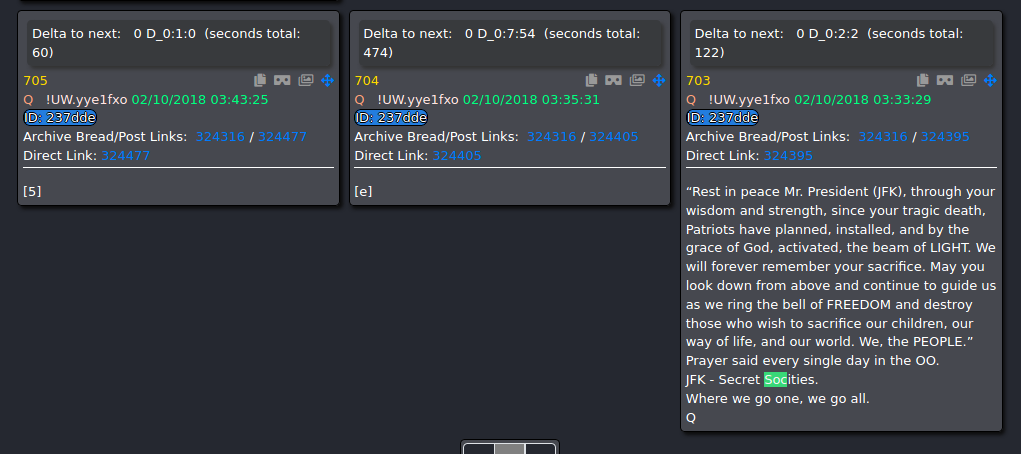Viewport: 1021px width, 454px height.
Task: Click post number 705
Action: tap(36, 81)
